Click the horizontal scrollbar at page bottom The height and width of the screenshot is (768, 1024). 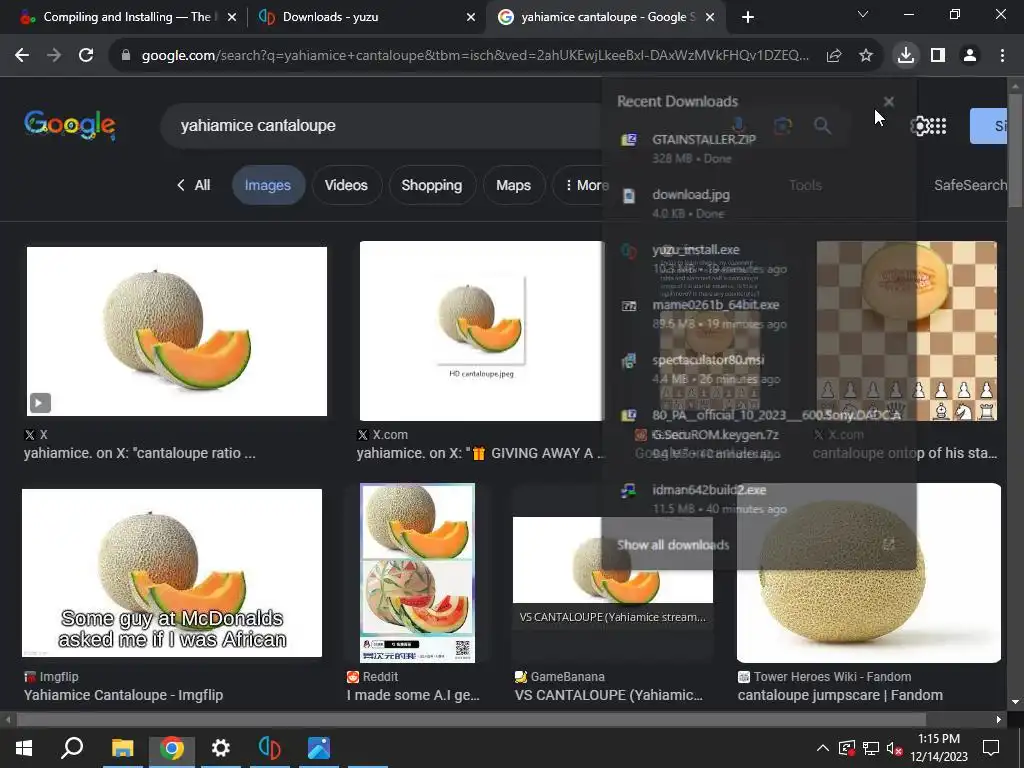(470, 720)
